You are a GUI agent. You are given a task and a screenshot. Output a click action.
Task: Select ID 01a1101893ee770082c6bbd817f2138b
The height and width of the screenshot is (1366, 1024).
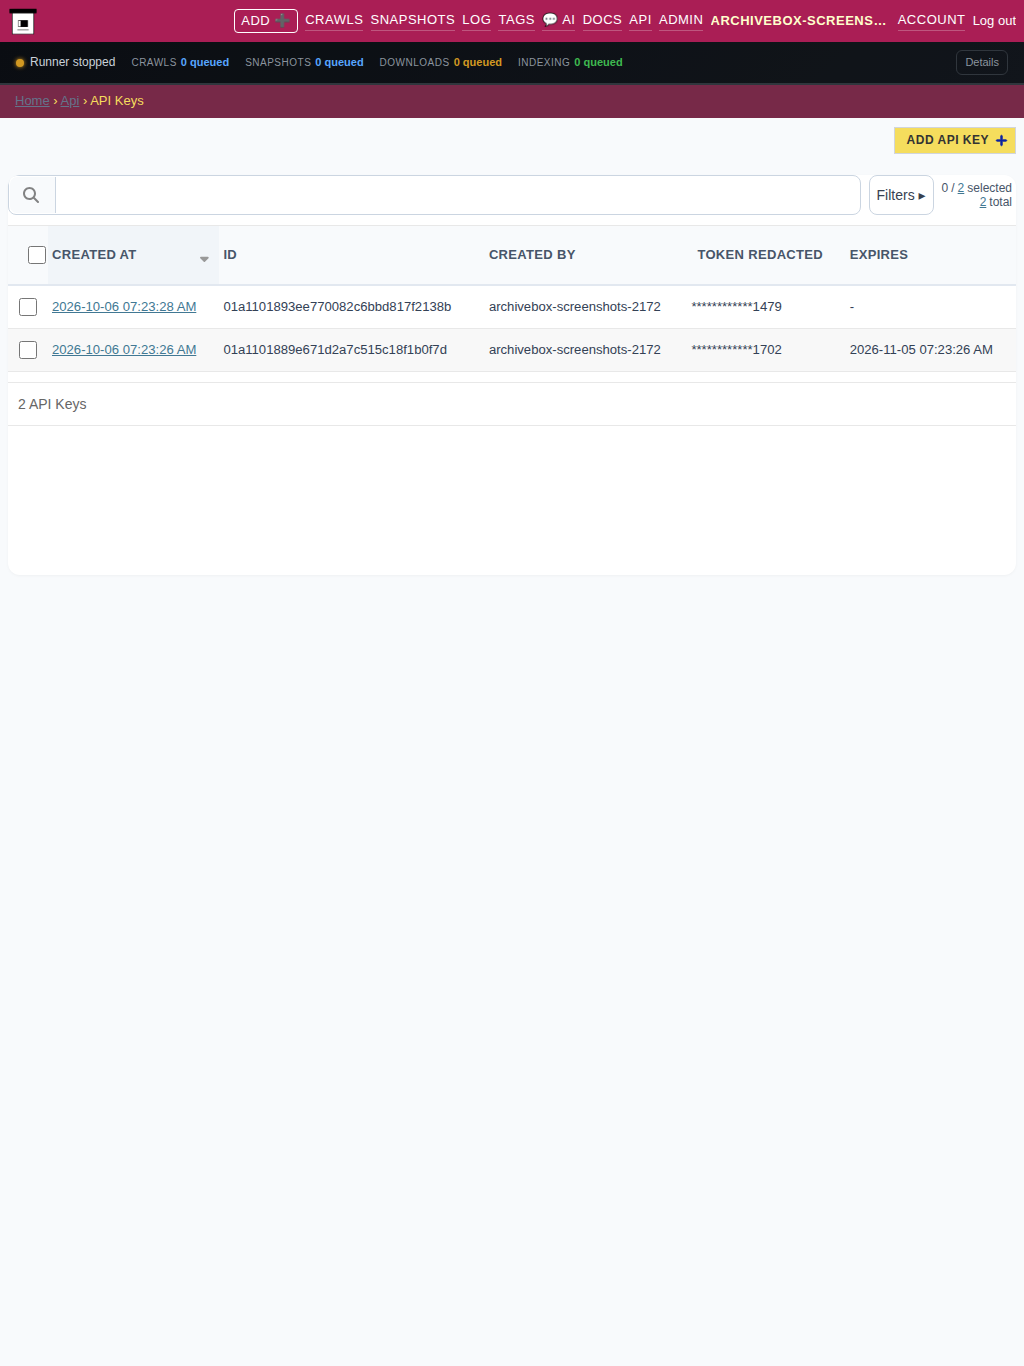[x=337, y=307]
